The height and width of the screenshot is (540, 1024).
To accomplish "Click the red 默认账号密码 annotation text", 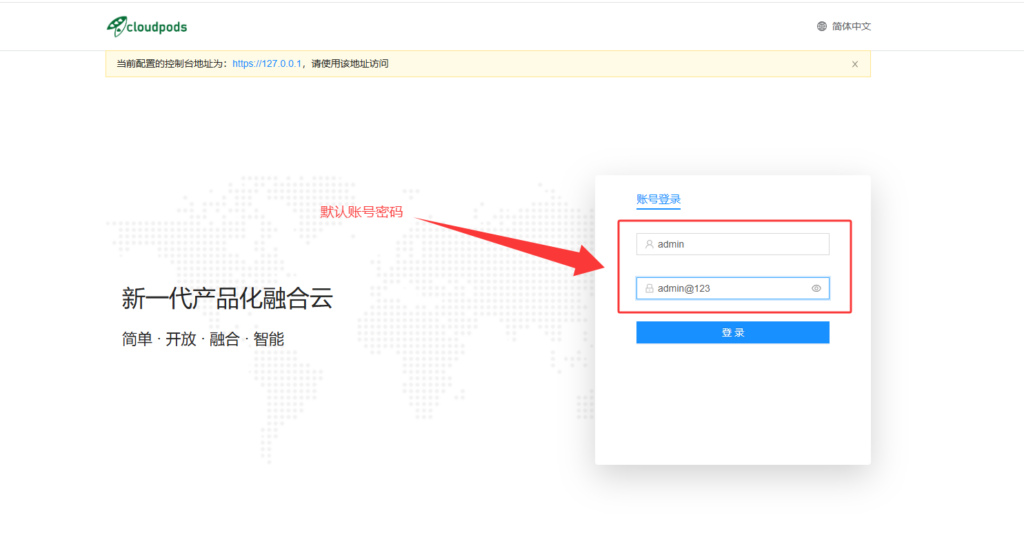I will coord(361,212).
